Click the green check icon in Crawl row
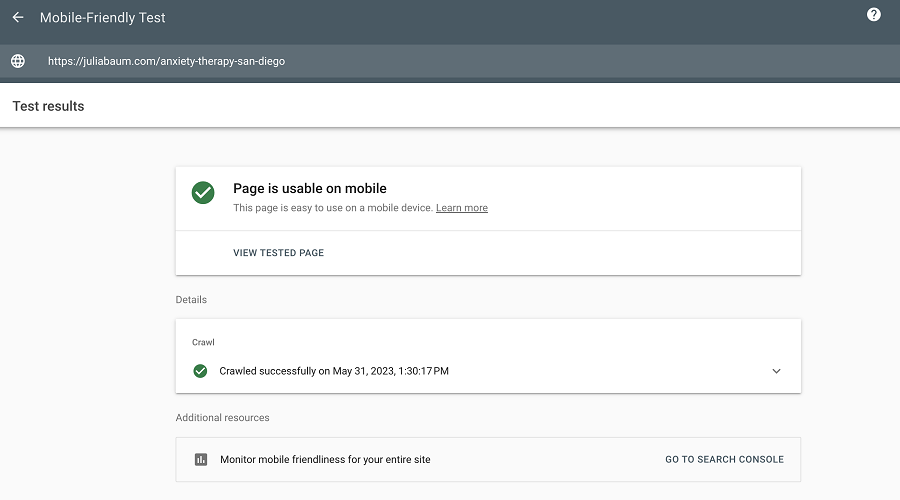This screenshot has width=900, height=500. (201, 371)
